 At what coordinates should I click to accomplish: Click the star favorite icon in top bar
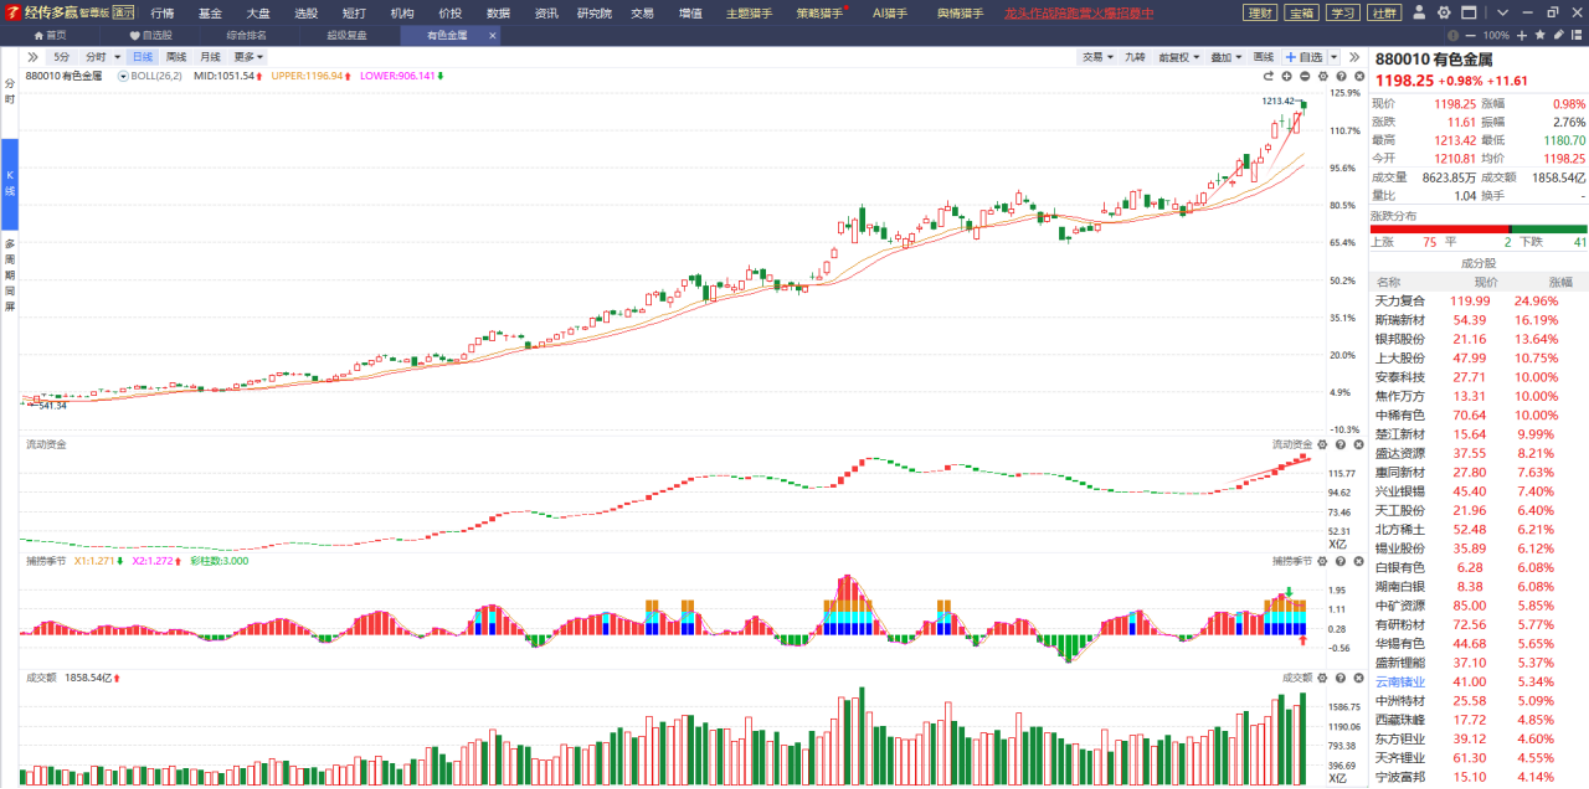(x=1540, y=35)
